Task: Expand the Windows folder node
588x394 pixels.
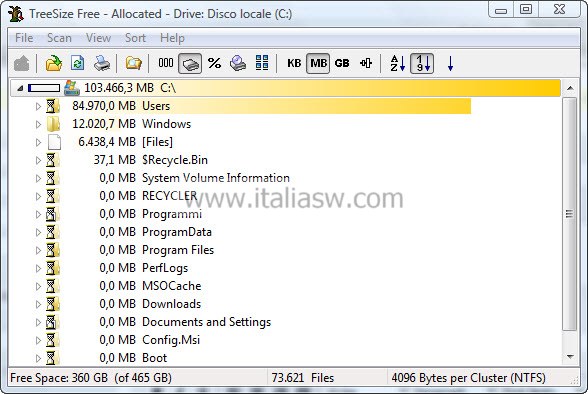Action: click(x=38, y=124)
